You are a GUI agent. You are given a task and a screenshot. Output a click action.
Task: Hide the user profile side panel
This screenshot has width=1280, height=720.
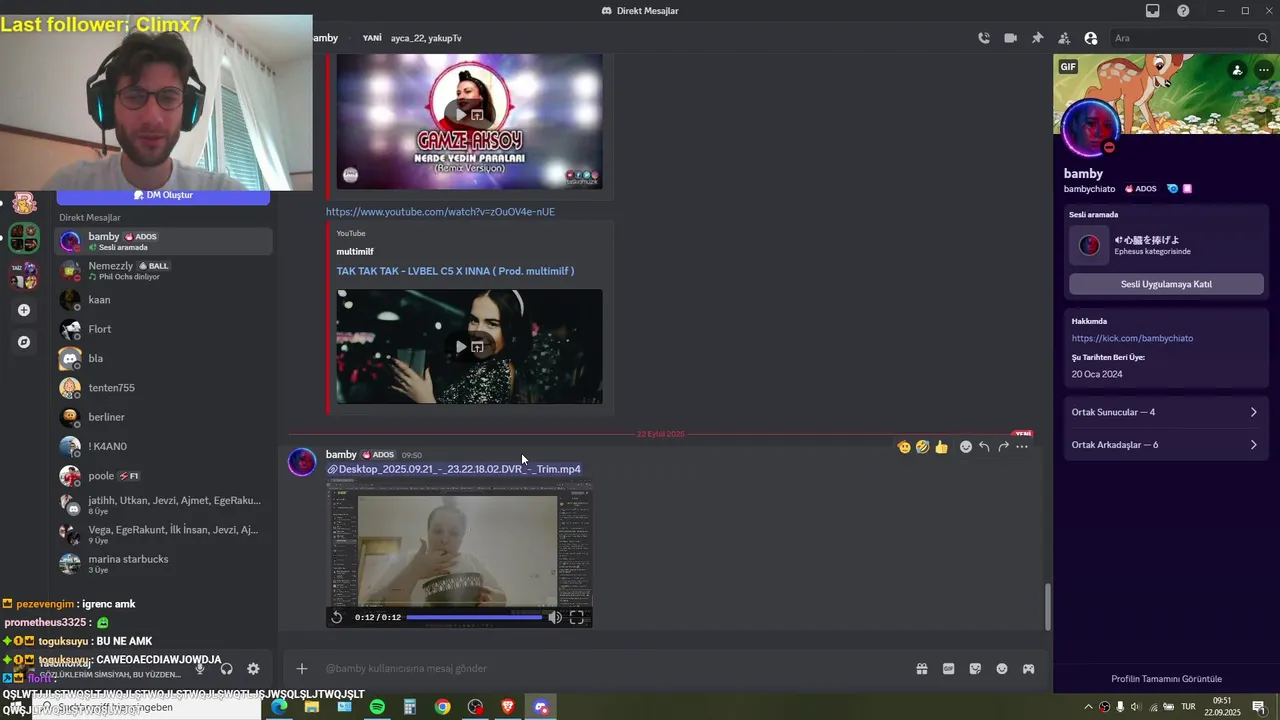click(1091, 38)
